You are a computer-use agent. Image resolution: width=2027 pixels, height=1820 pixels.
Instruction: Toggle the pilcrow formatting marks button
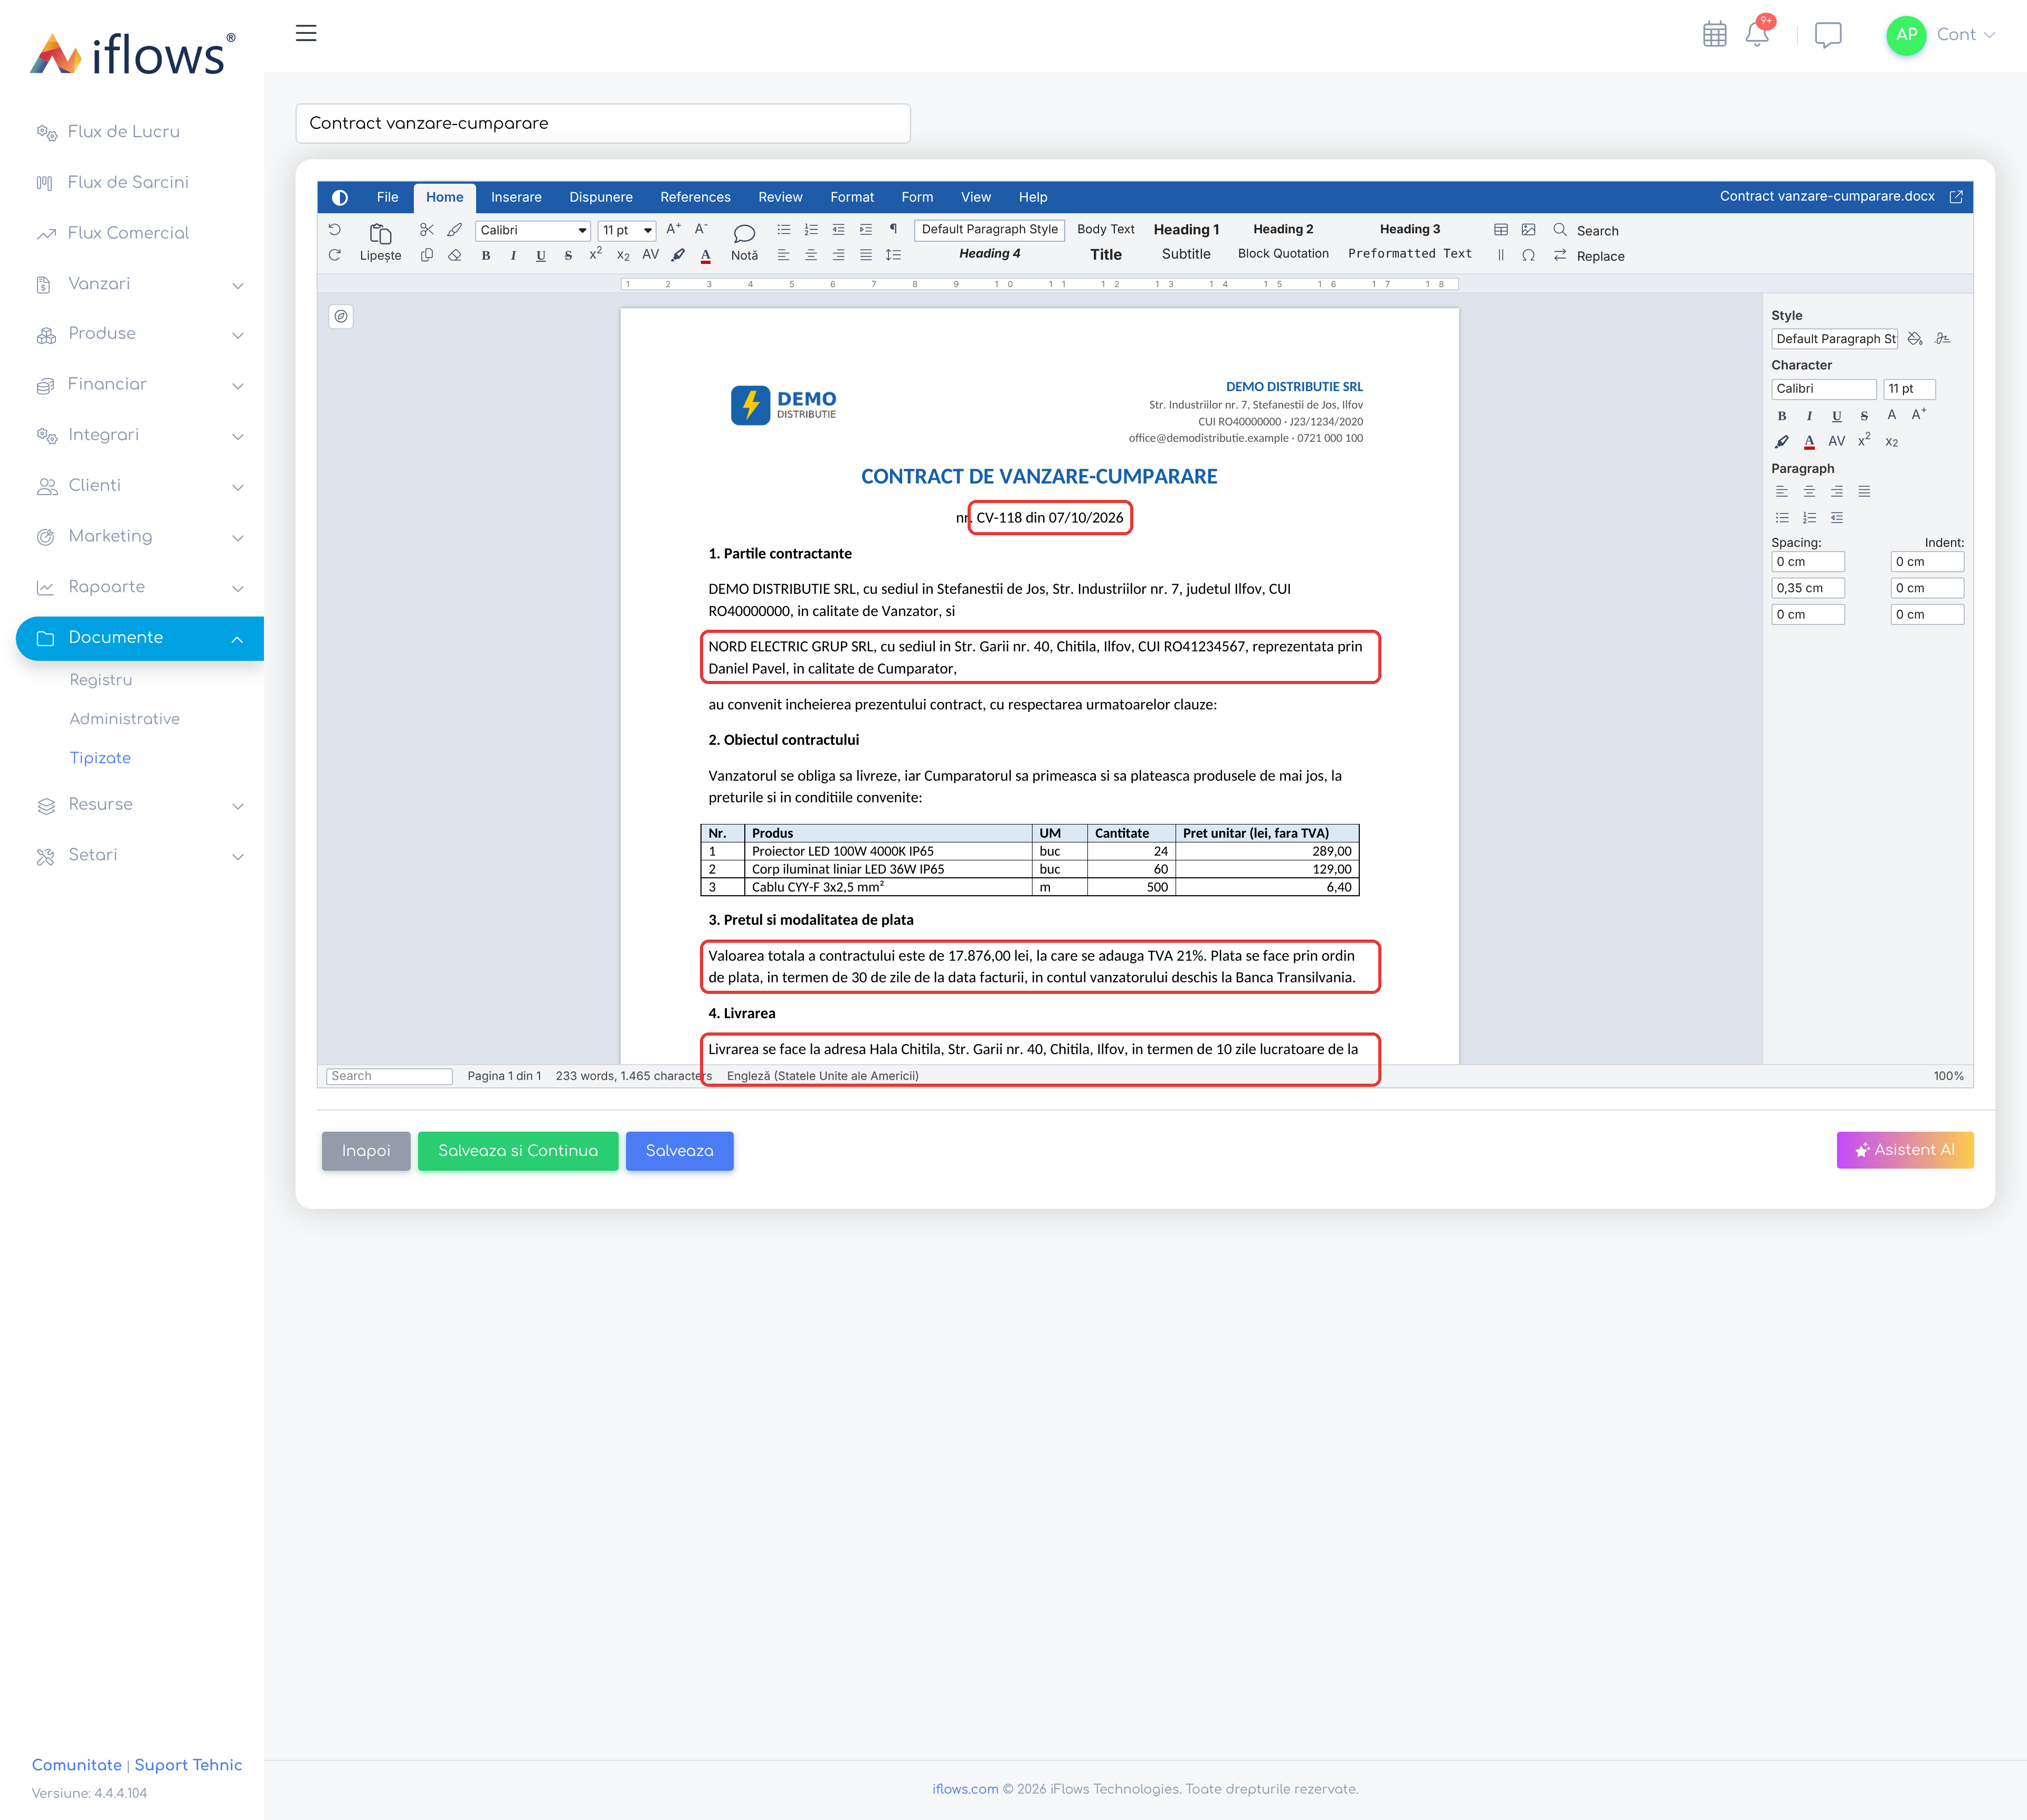tap(893, 229)
